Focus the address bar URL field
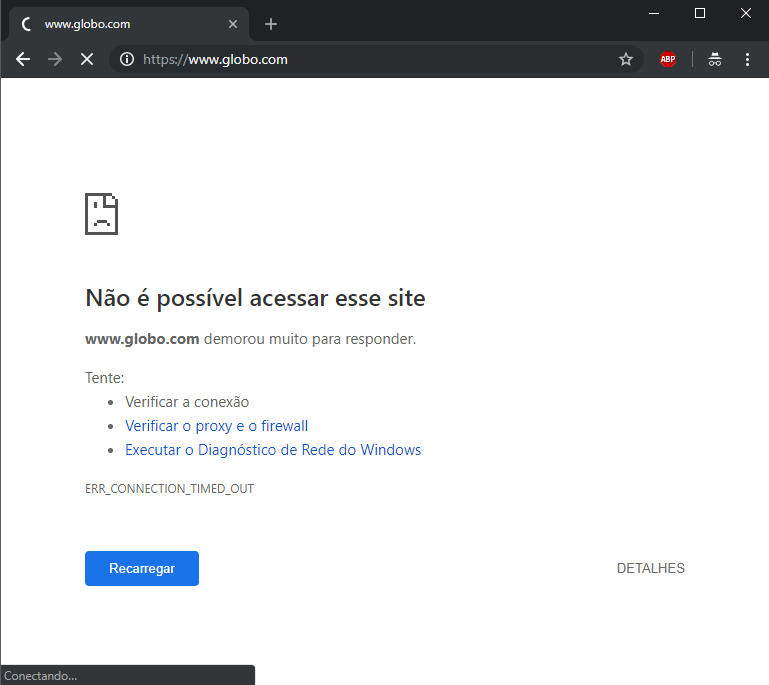The image size is (769, 685). coord(370,60)
